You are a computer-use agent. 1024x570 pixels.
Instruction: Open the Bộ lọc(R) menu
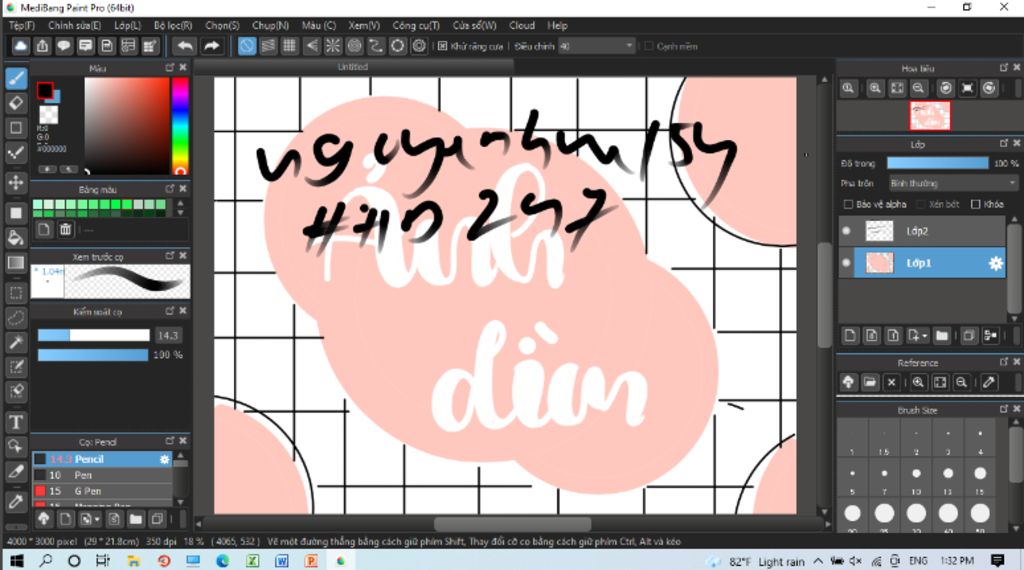pyautogui.click(x=173, y=25)
